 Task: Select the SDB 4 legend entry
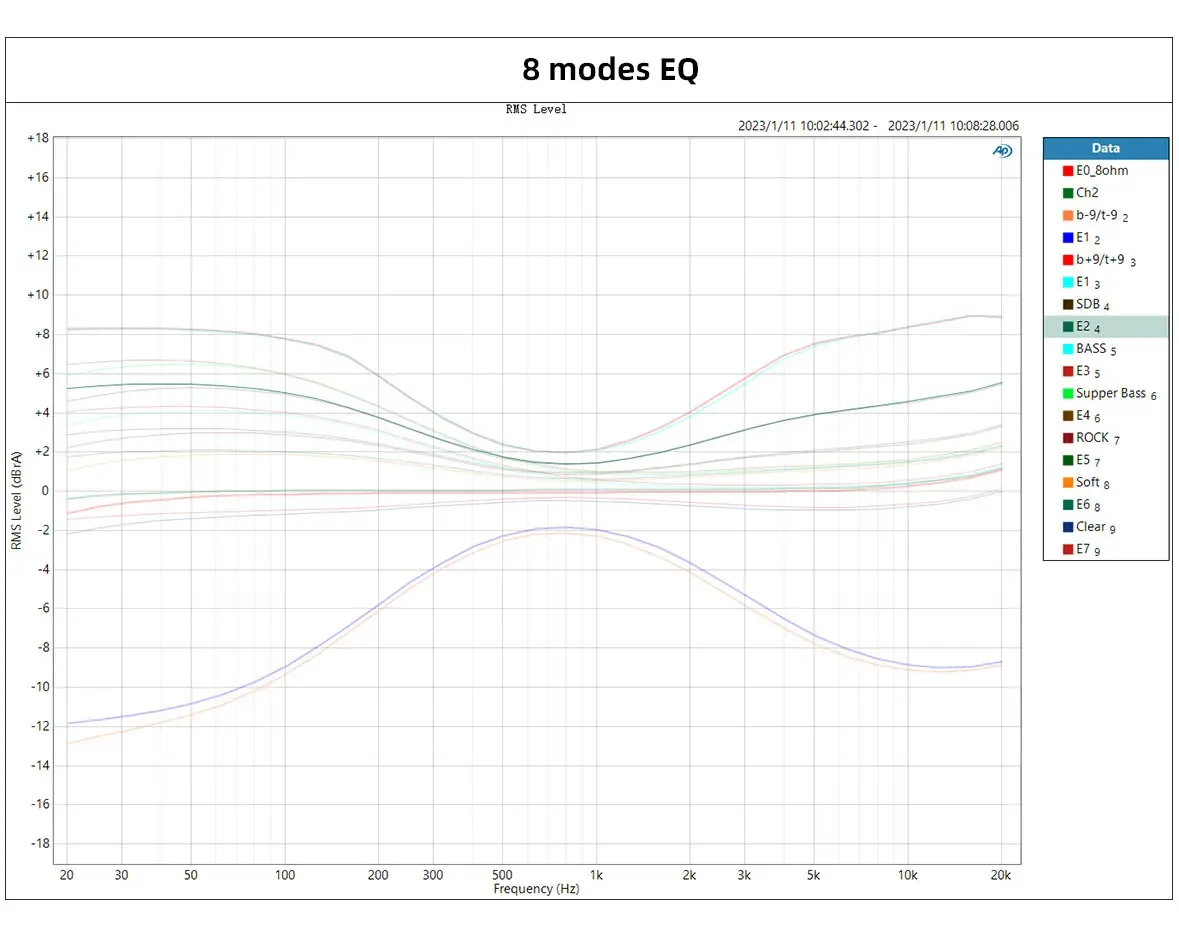click(1086, 304)
